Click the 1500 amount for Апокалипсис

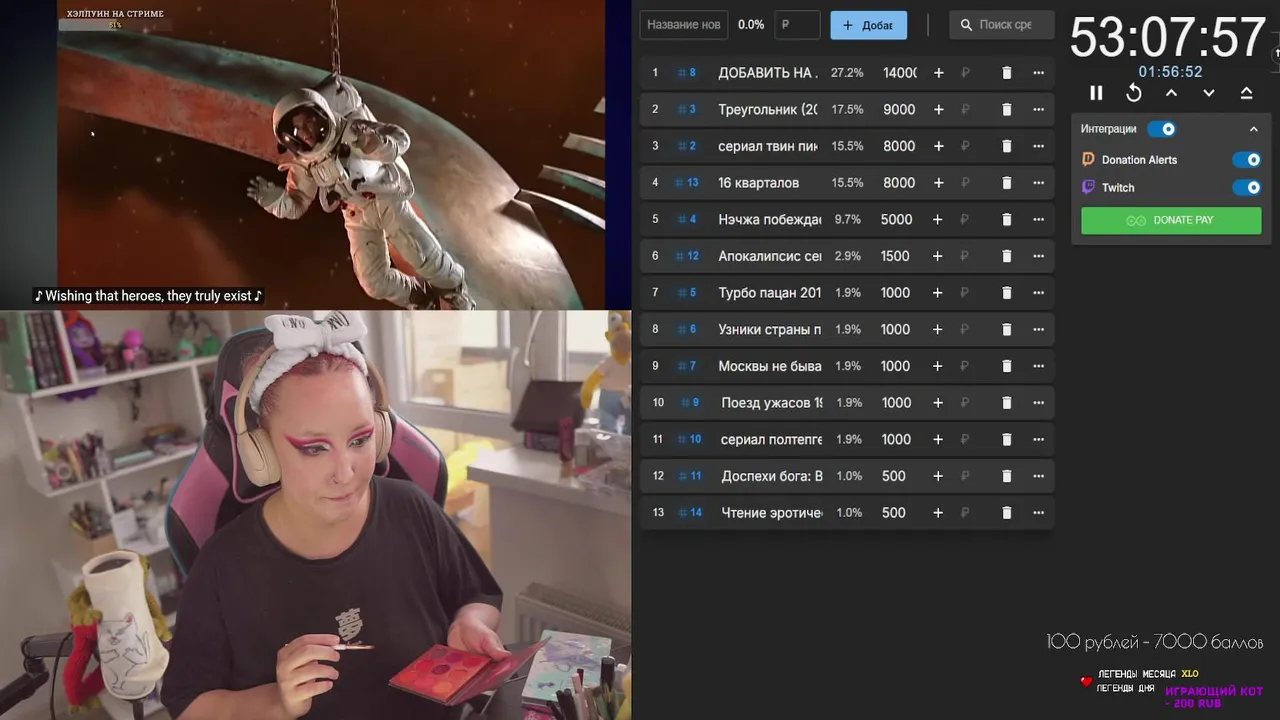point(895,256)
